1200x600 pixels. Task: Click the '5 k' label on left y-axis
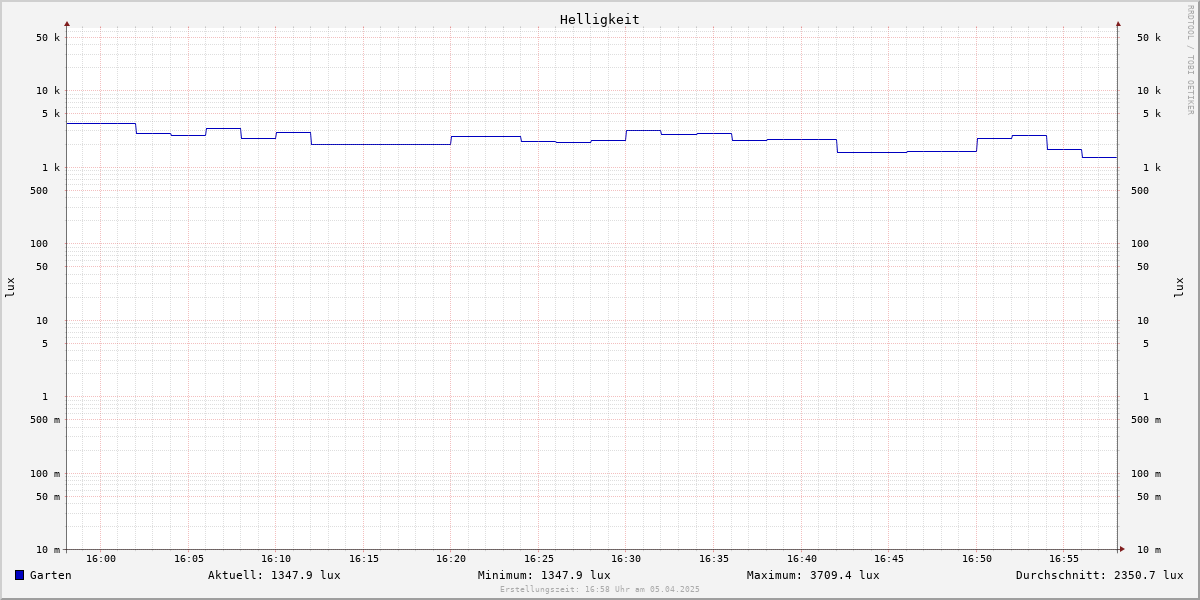pos(51,114)
